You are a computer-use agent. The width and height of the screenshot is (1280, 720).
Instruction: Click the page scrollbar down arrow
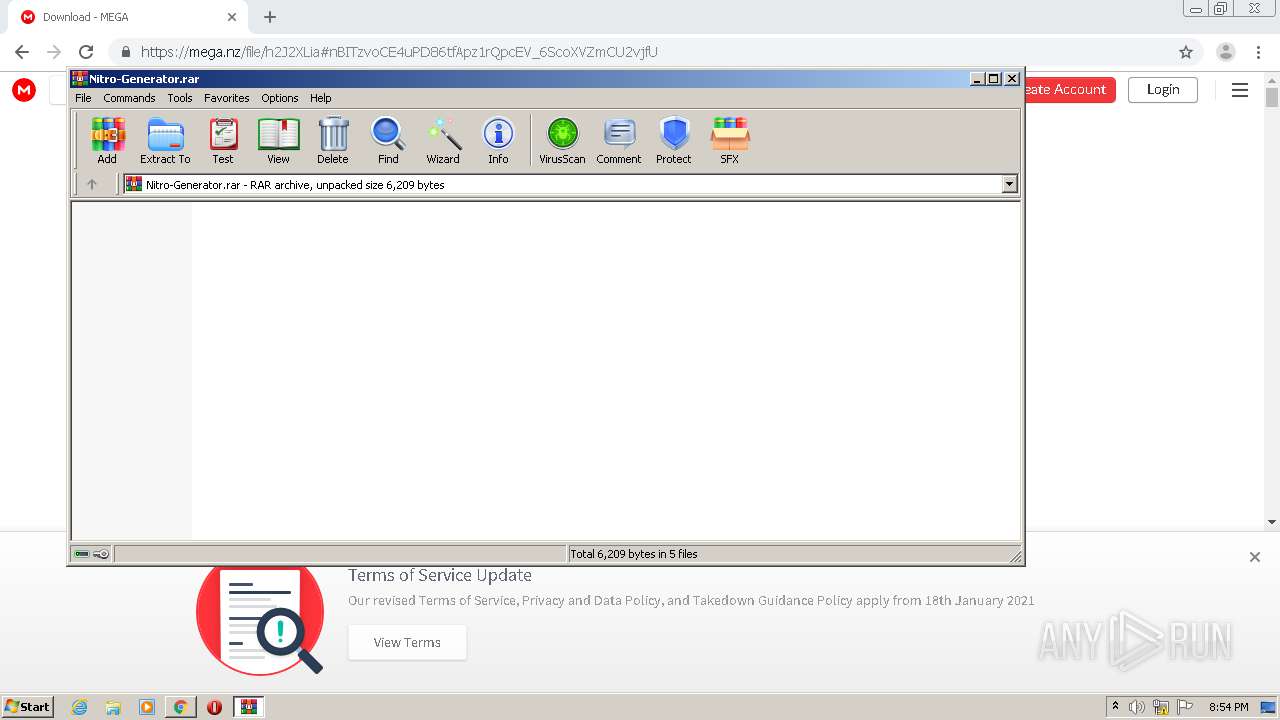[1272, 522]
